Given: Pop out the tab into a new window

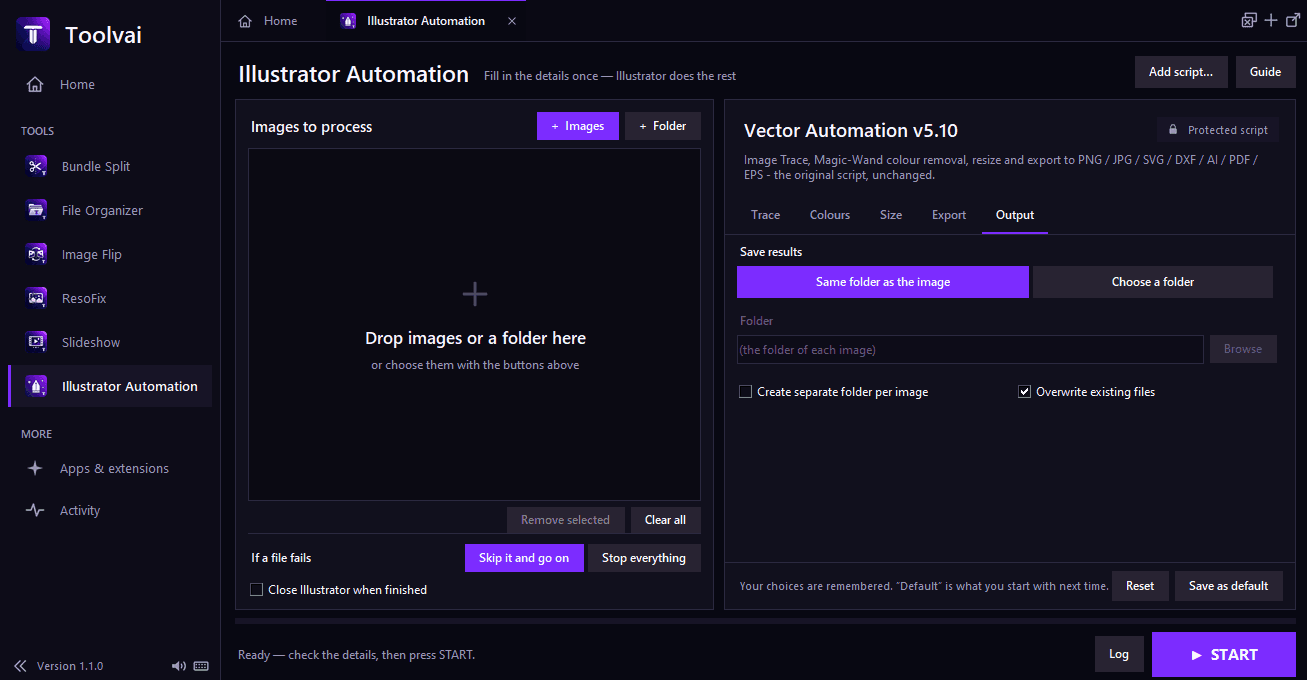Looking at the screenshot, I should pyautogui.click(x=1291, y=20).
